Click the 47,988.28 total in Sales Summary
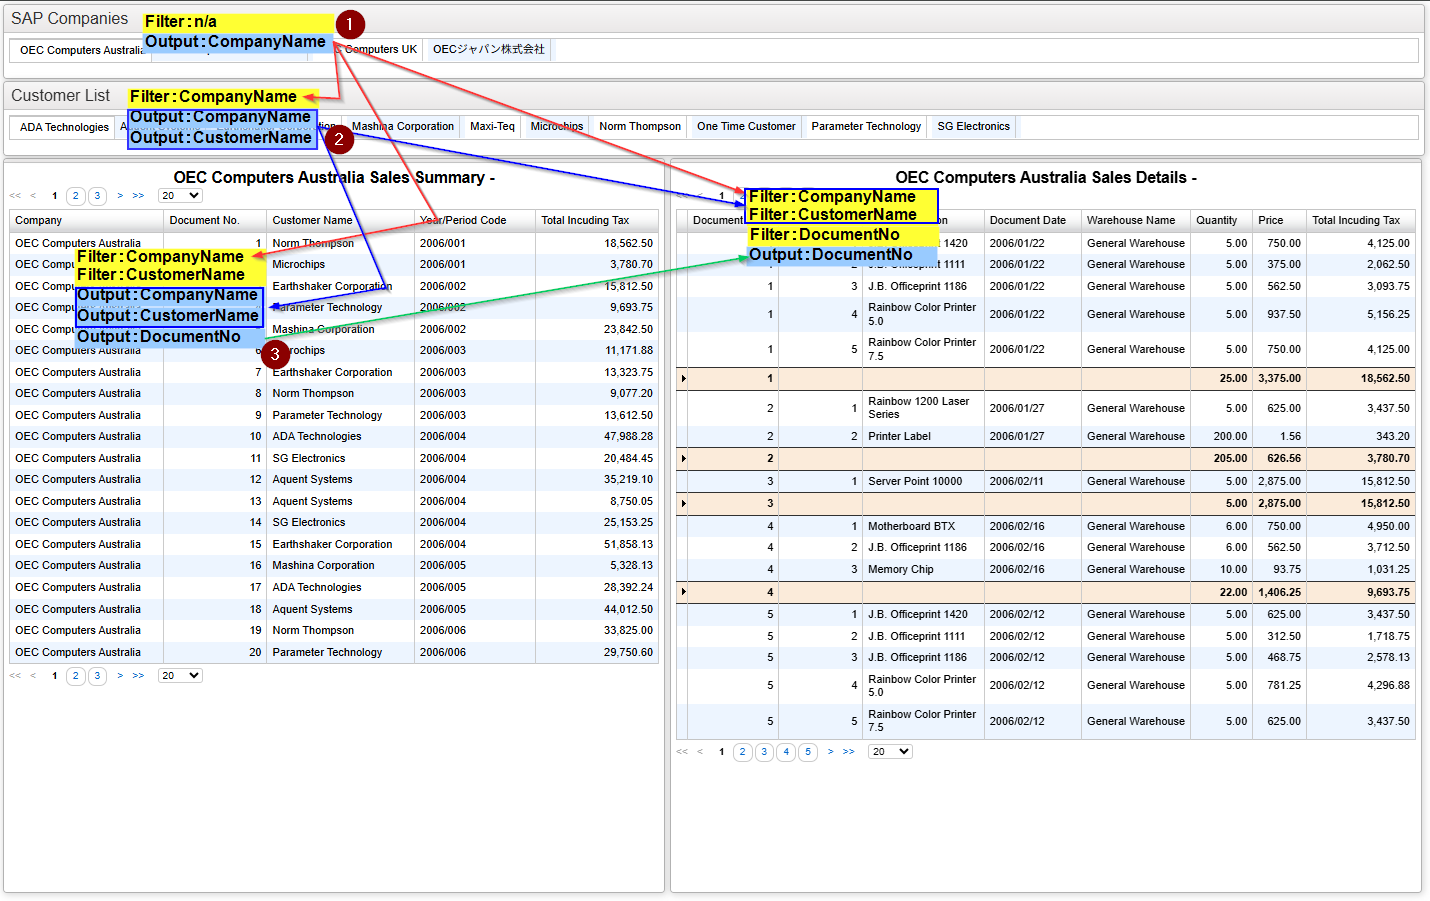 point(628,437)
